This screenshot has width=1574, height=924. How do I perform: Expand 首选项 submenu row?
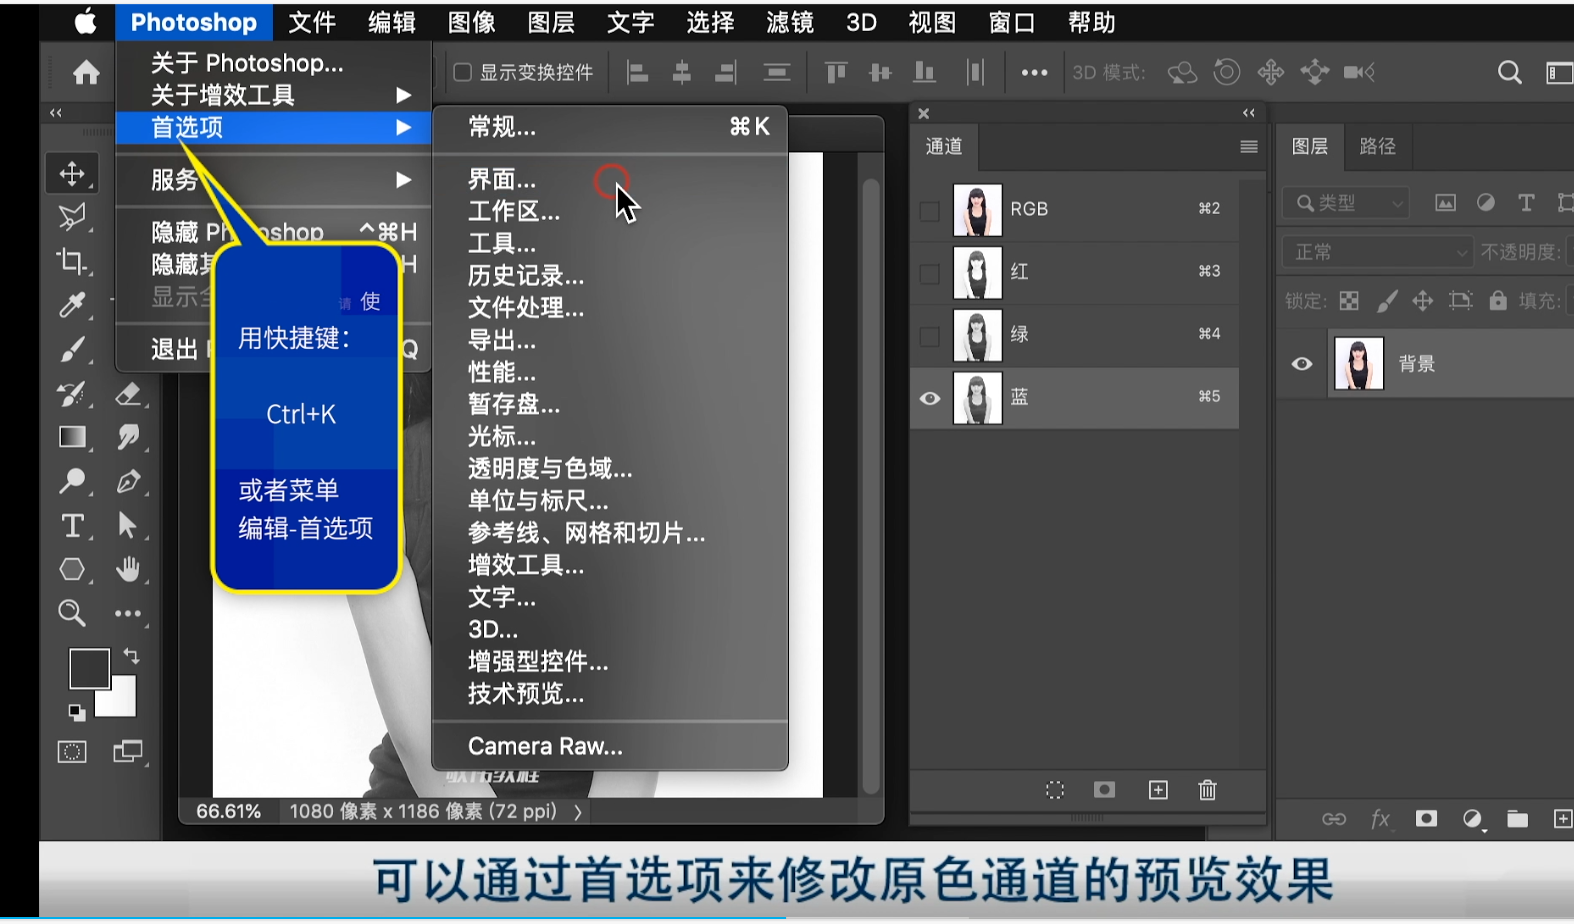point(274,127)
